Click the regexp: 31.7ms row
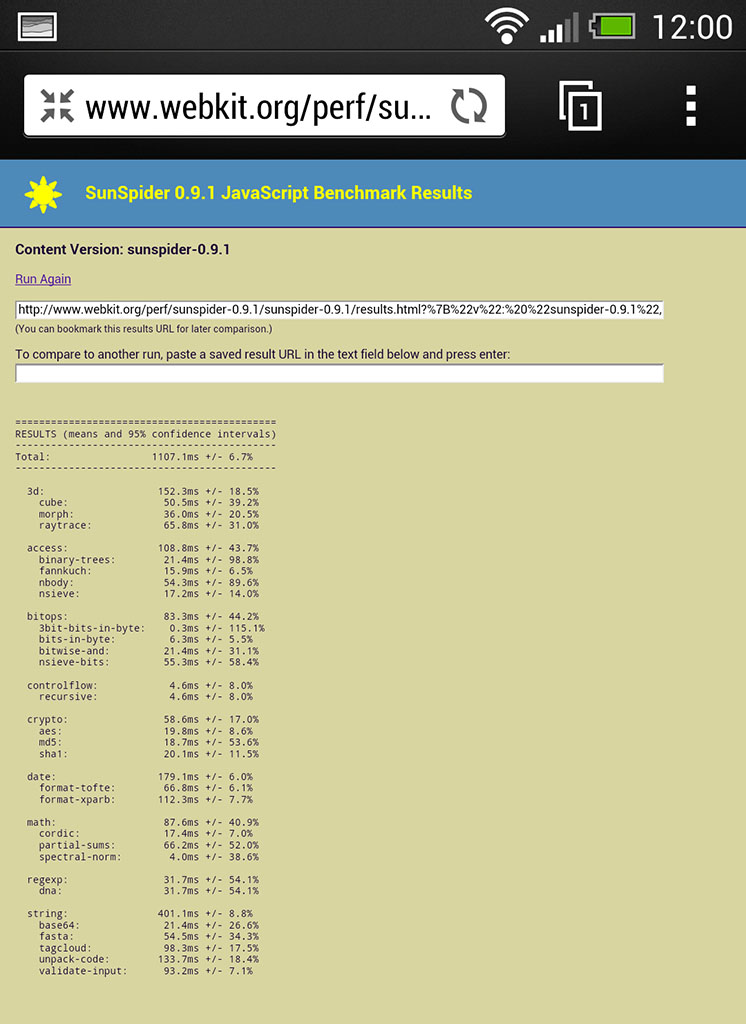 (x=142, y=880)
